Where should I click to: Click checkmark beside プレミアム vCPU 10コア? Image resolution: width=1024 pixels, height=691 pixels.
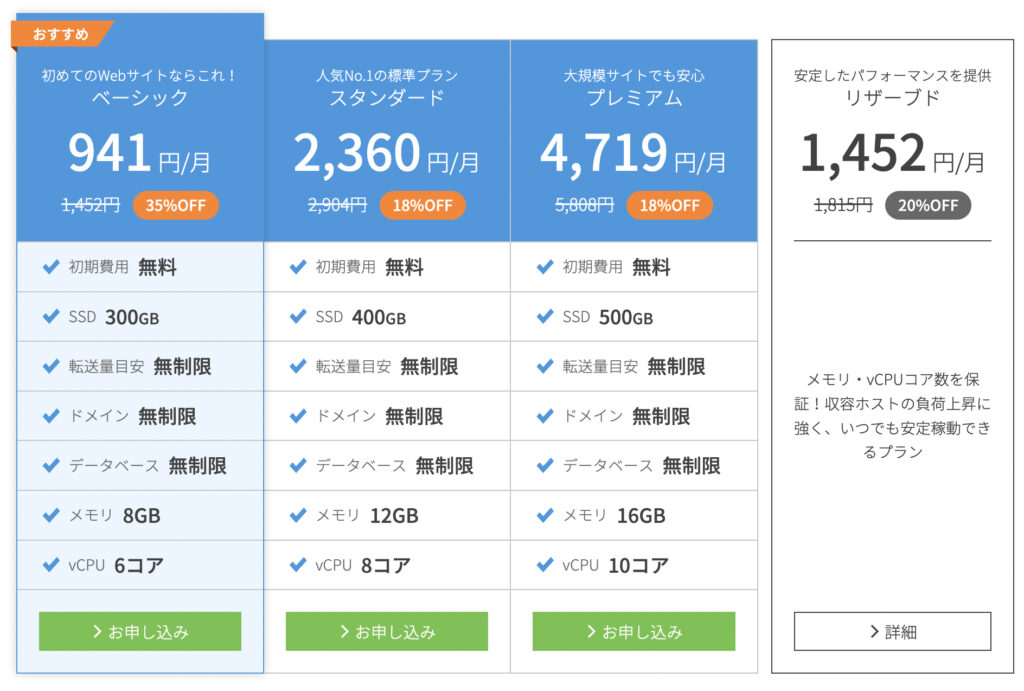pos(545,565)
